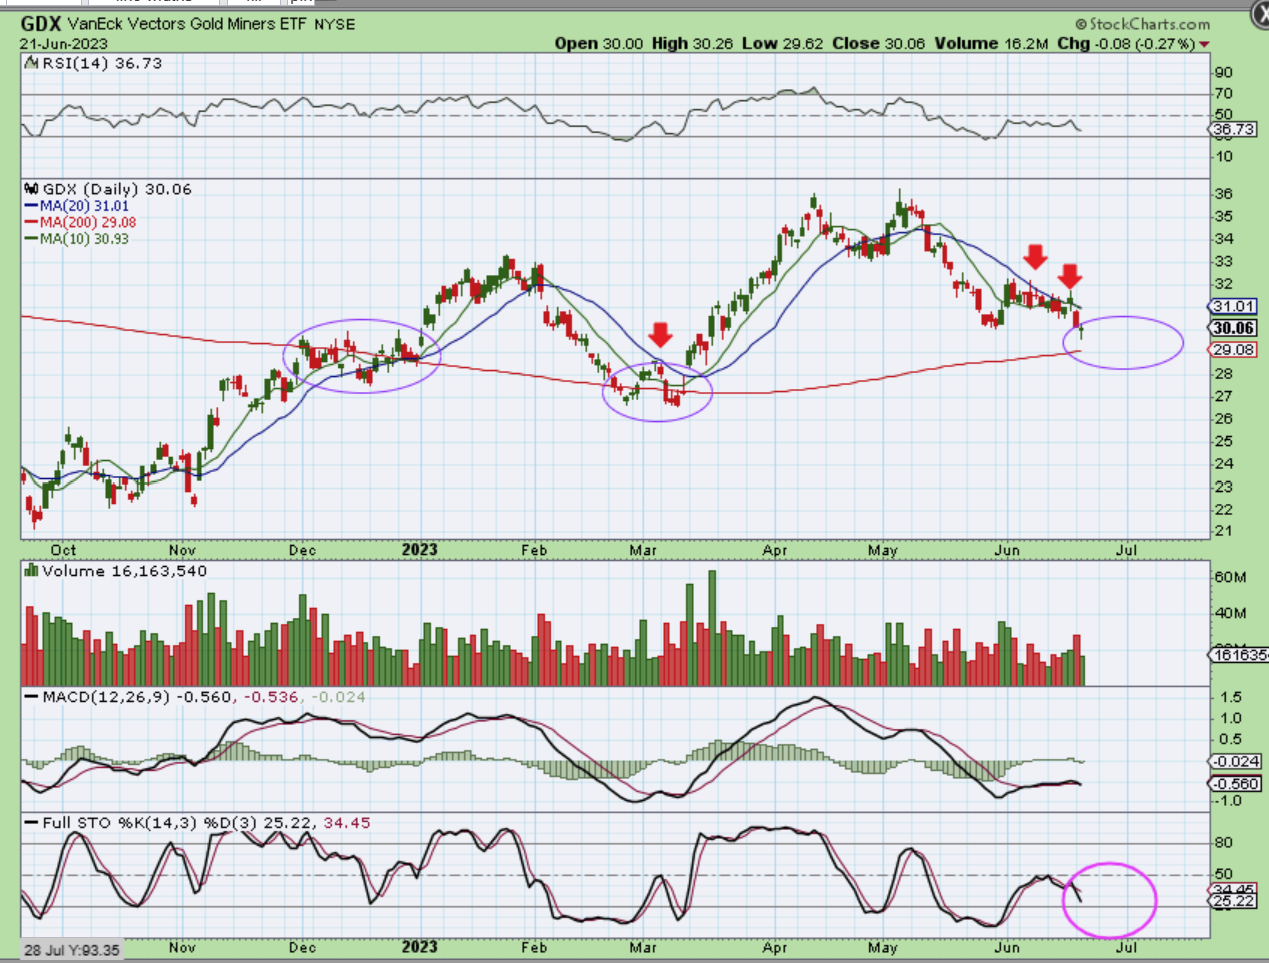Click the Chg -0.08 (-0.27%) value
This screenshot has height=963, width=1269.
1125,43
